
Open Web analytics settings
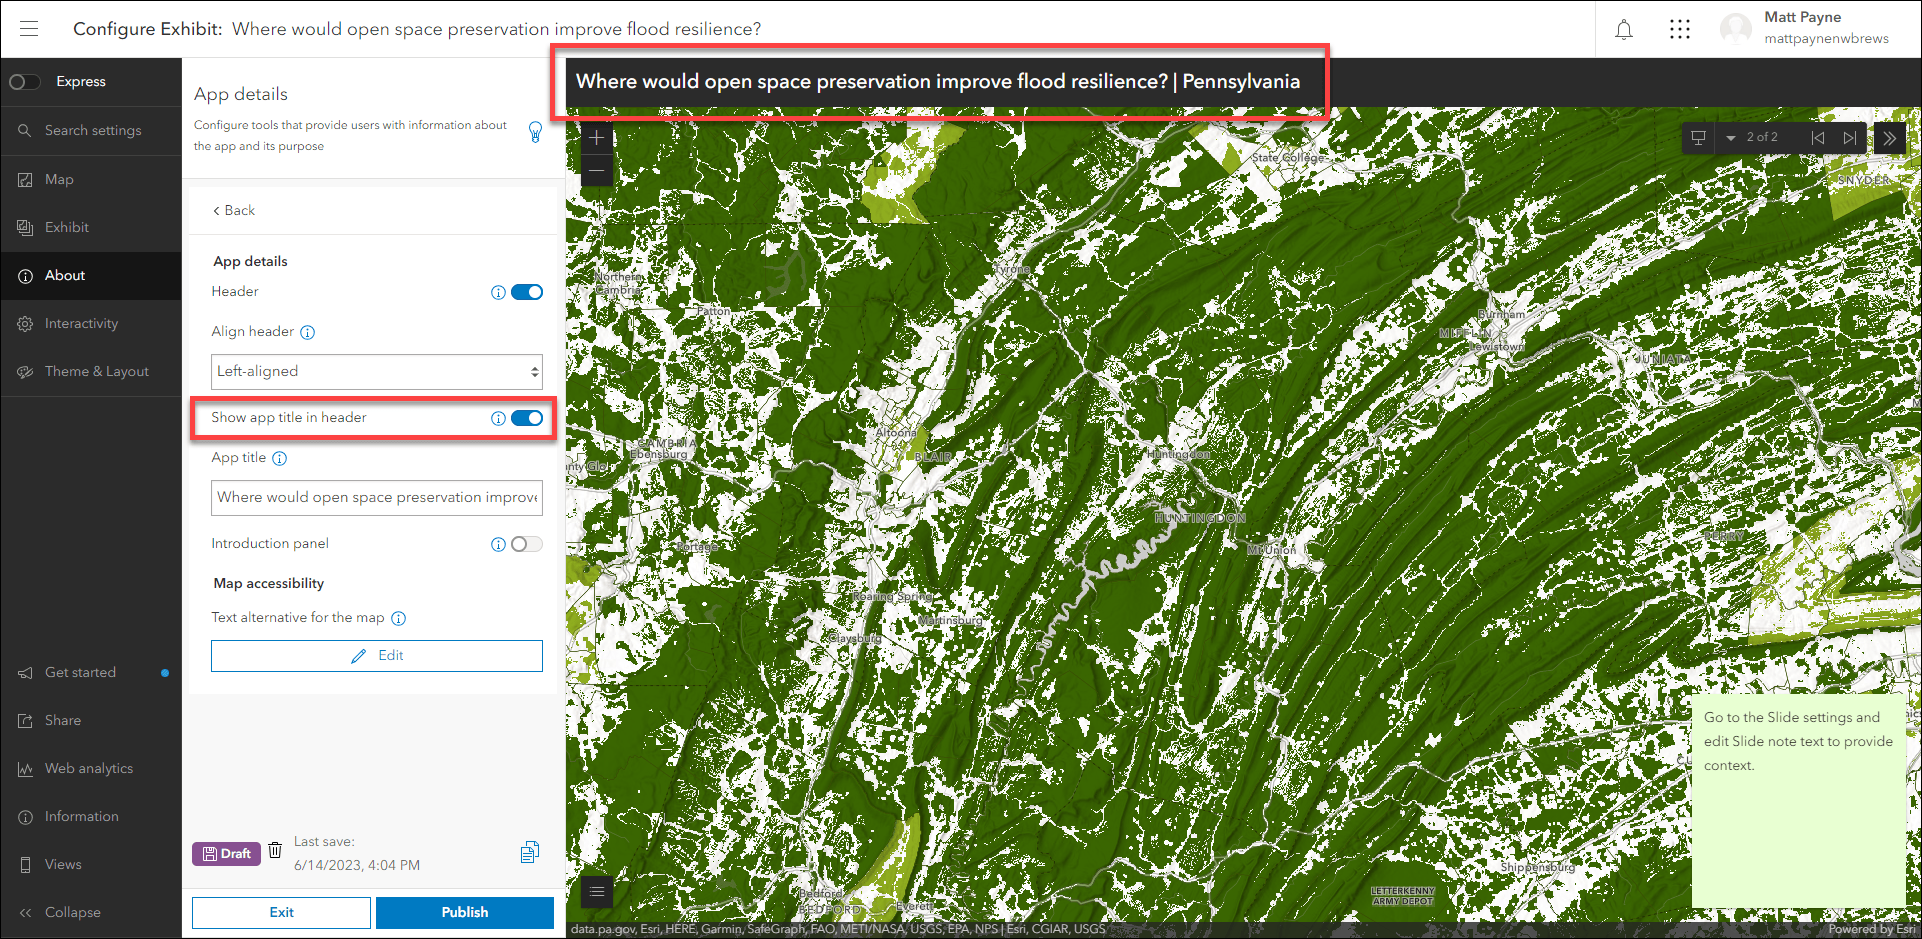coord(91,768)
